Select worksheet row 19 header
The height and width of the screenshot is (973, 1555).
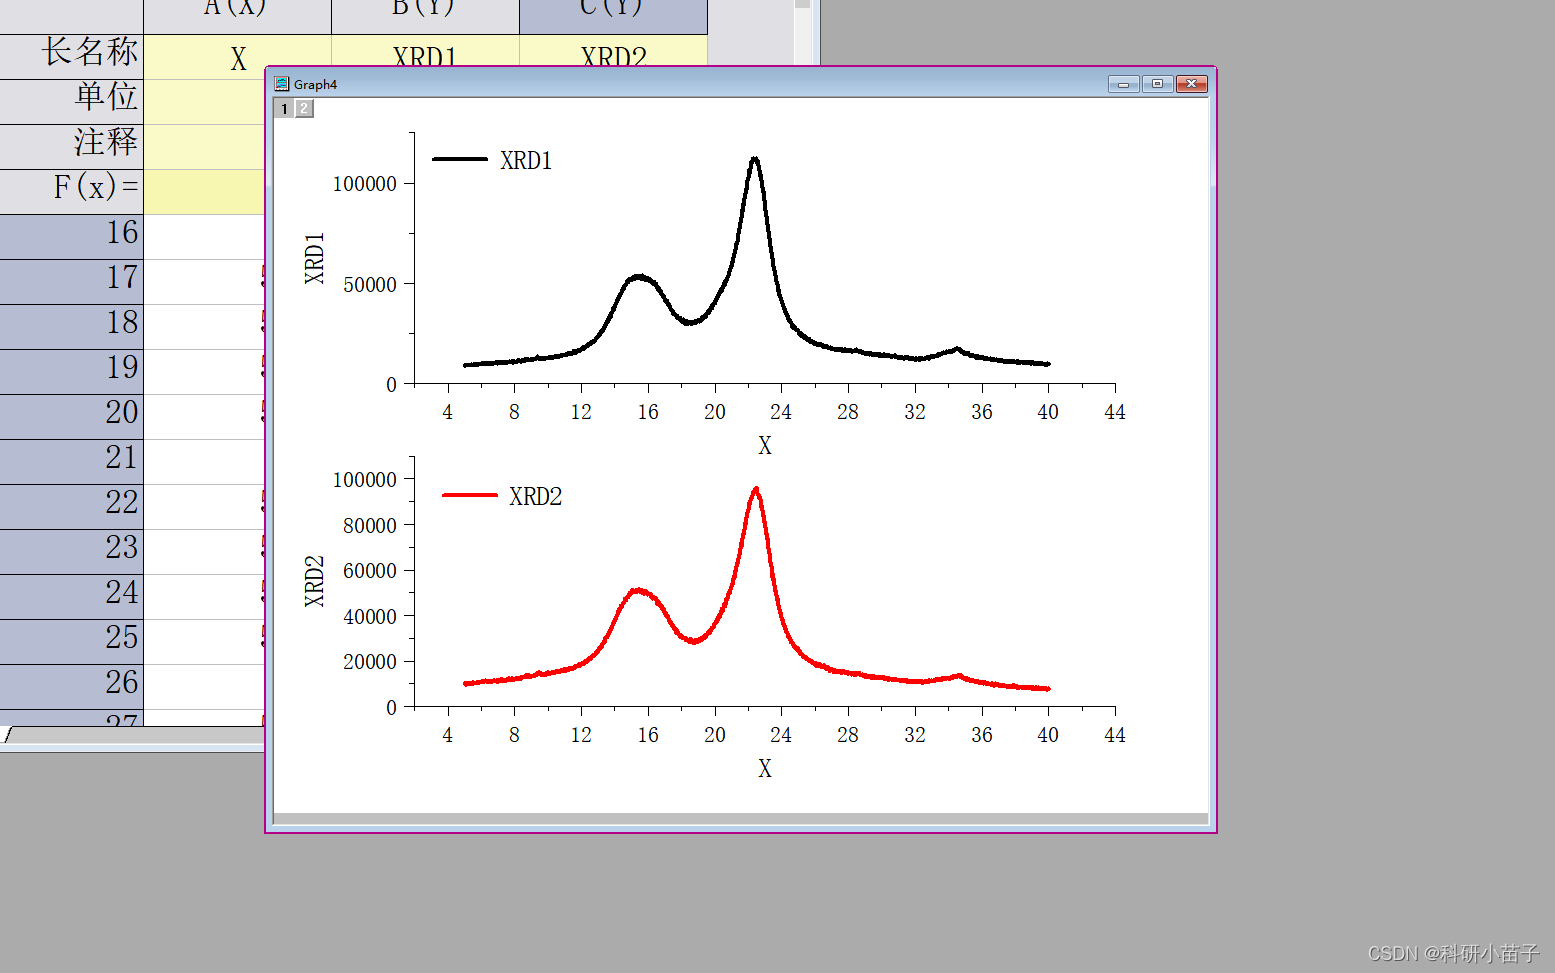tap(72, 372)
